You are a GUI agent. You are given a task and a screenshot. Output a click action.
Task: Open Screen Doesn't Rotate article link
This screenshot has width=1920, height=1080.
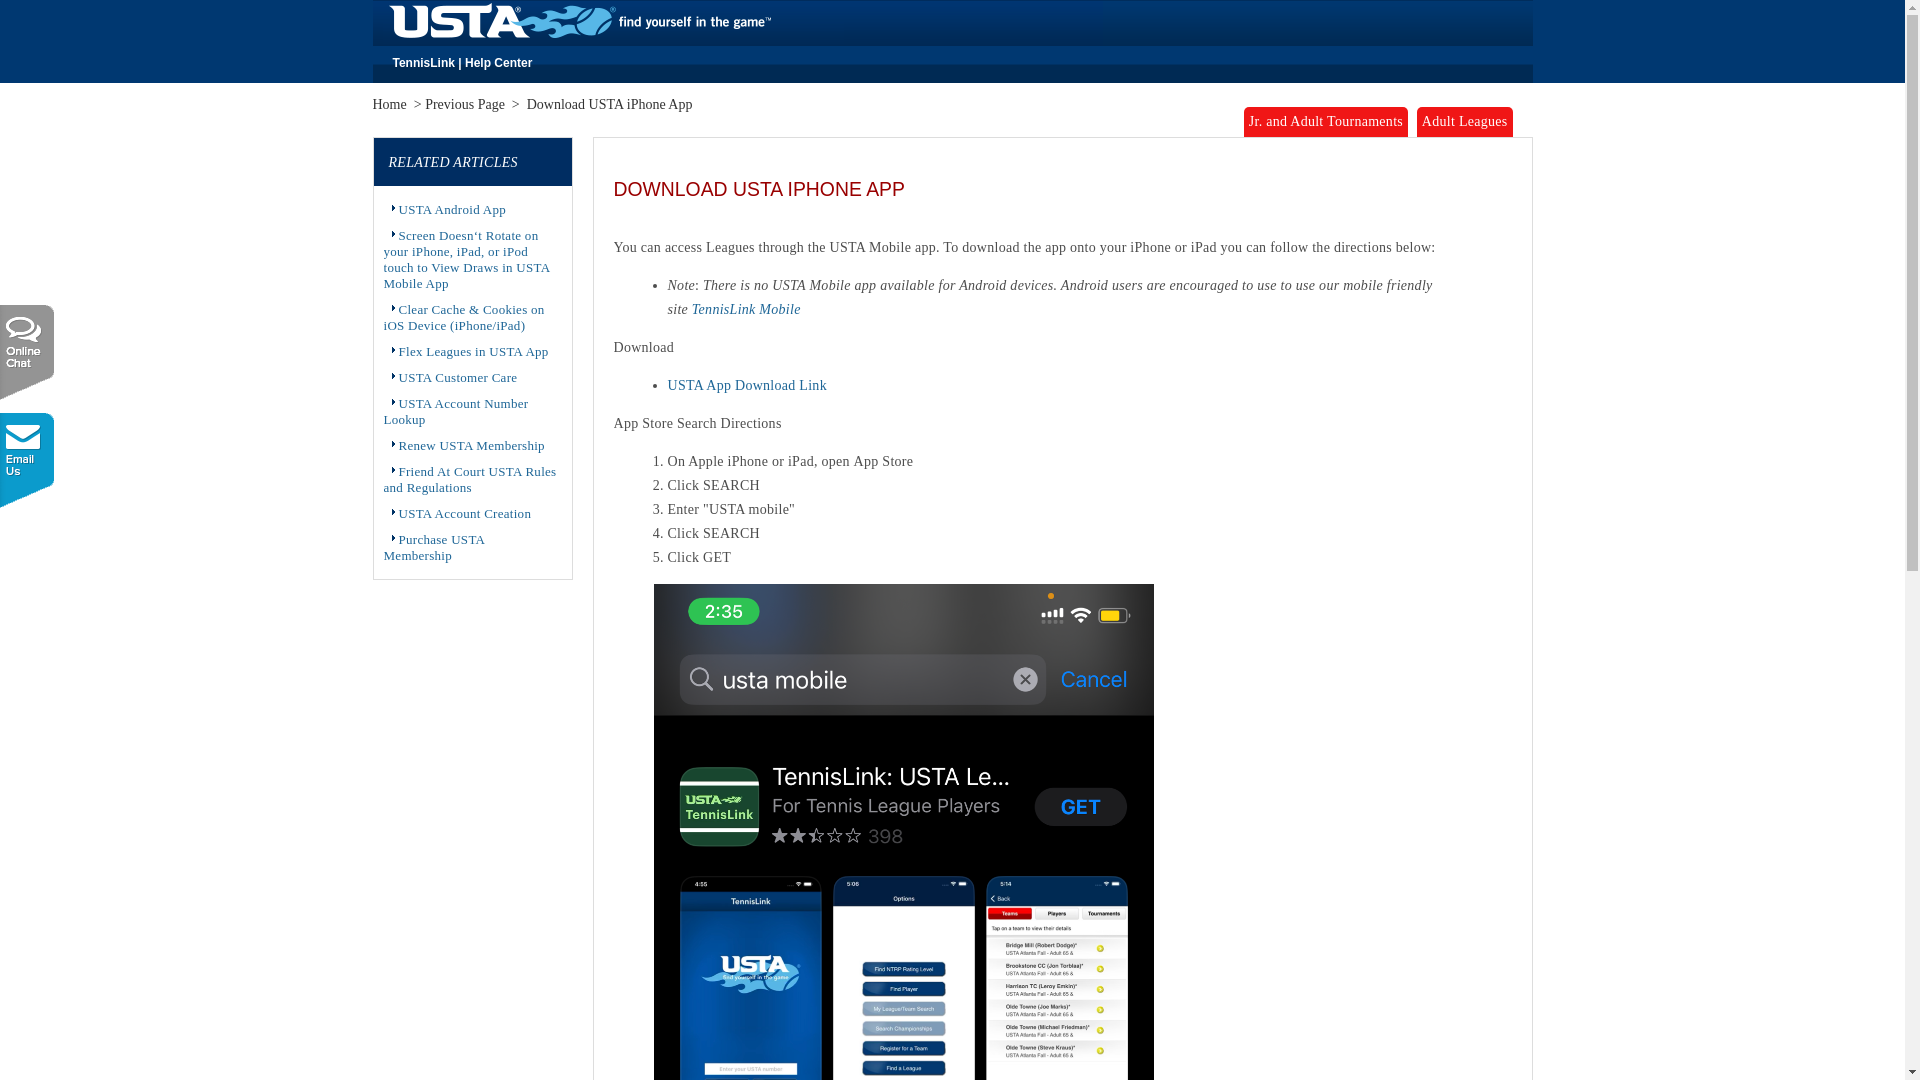click(x=466, y=260)
